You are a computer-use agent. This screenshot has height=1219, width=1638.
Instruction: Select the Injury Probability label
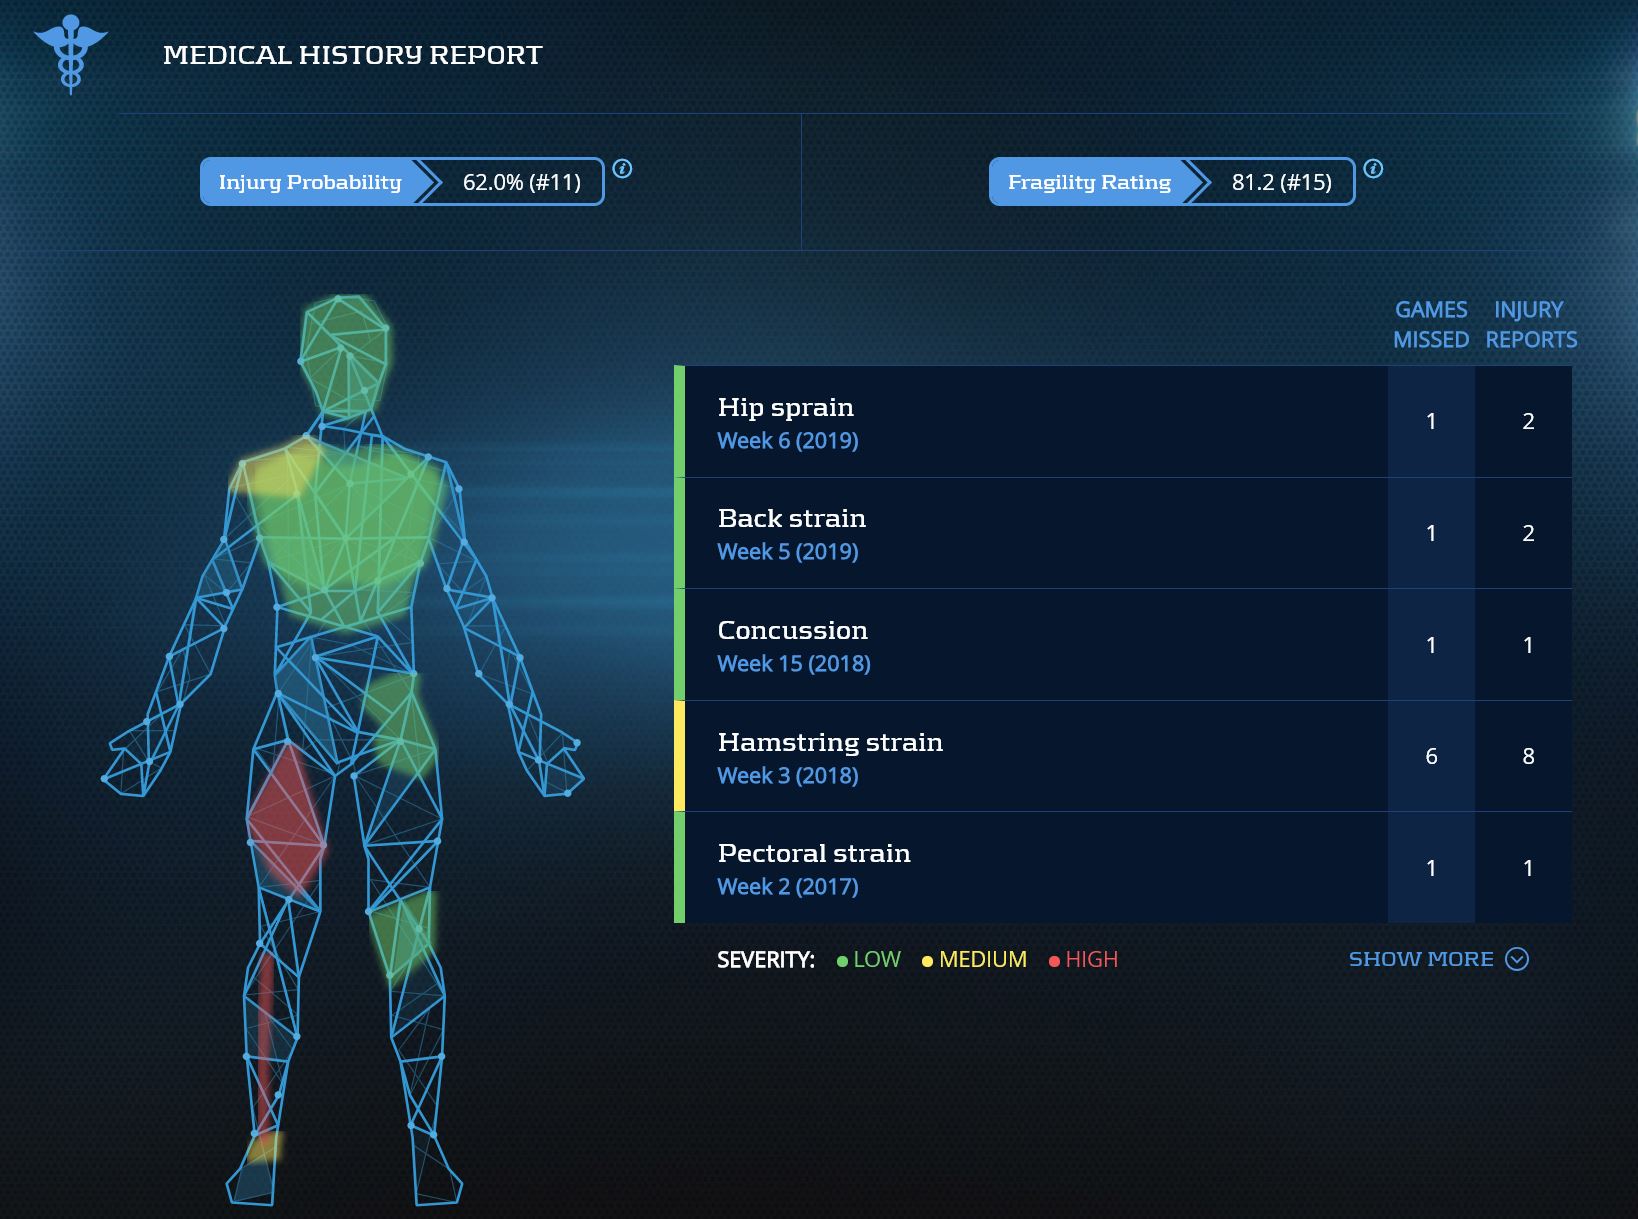click(309, 182)
